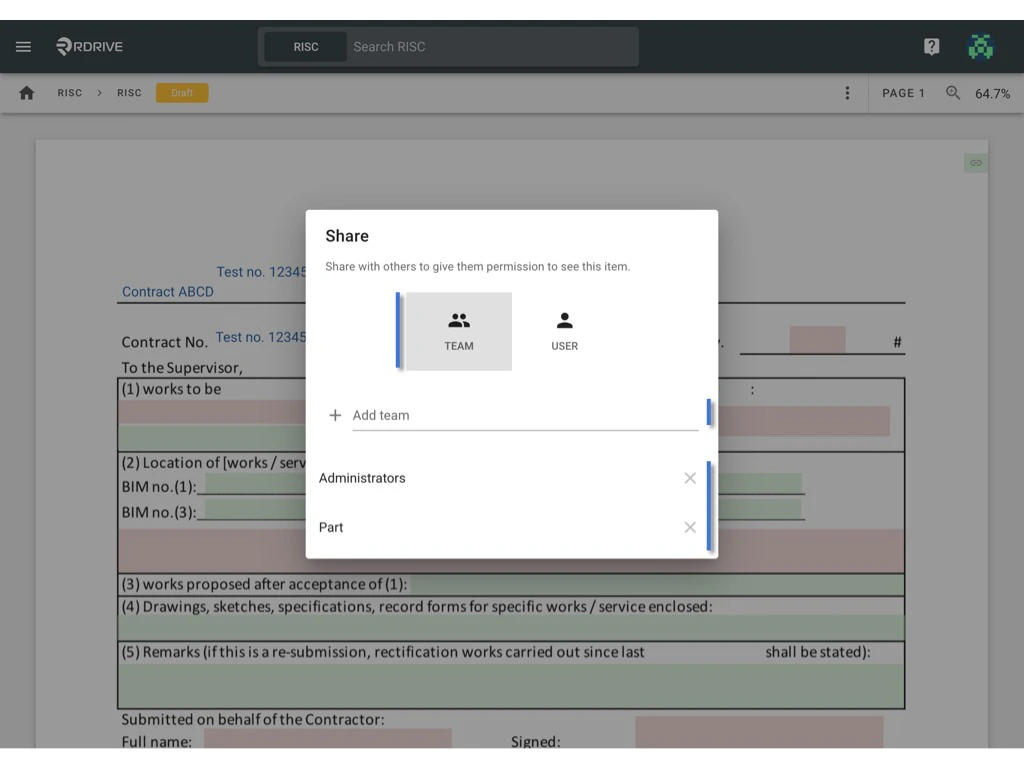
Task: Click the link icon on the document corner
Action: click(x=975, y=162)
